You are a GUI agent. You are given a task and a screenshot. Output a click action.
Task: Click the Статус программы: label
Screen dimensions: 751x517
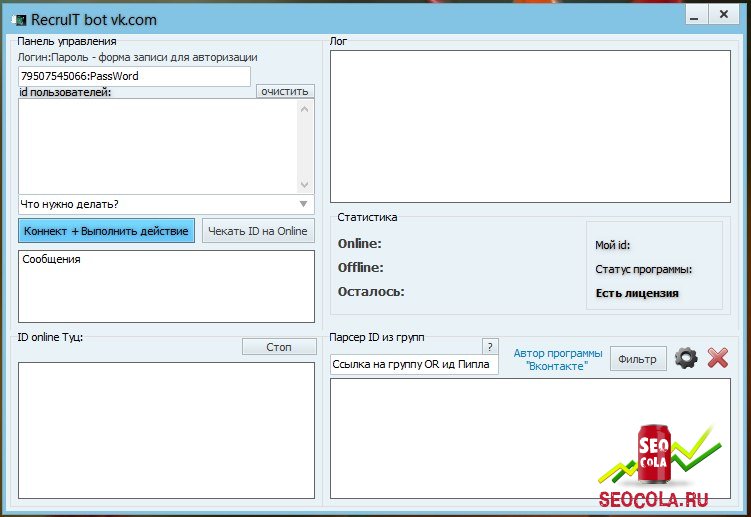pyautogui.click(x=644, y=269)
